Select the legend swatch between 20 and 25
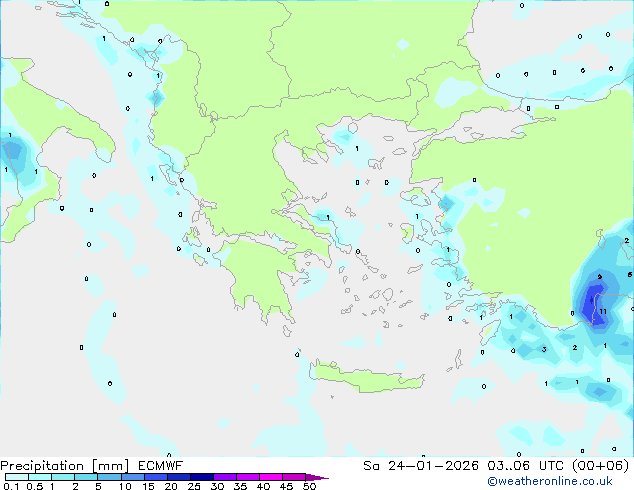634x490 pixels. point(179,477)
